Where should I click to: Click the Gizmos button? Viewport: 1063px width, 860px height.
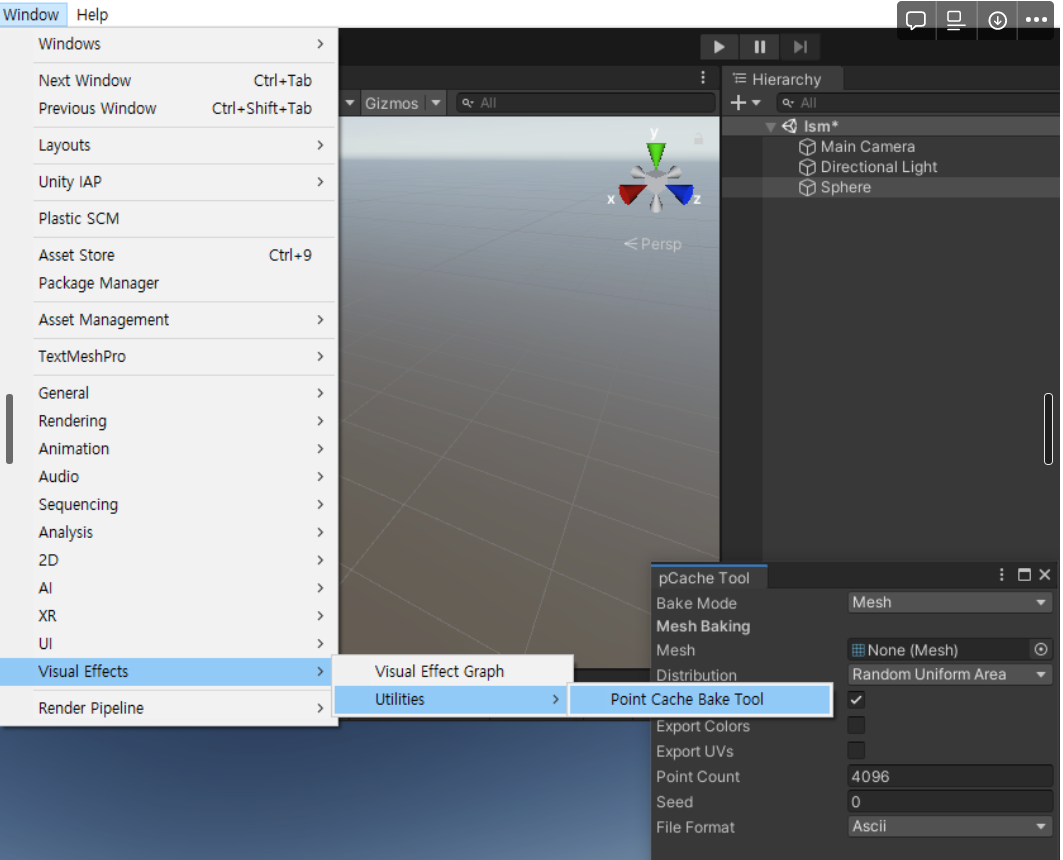pos(392,103)
